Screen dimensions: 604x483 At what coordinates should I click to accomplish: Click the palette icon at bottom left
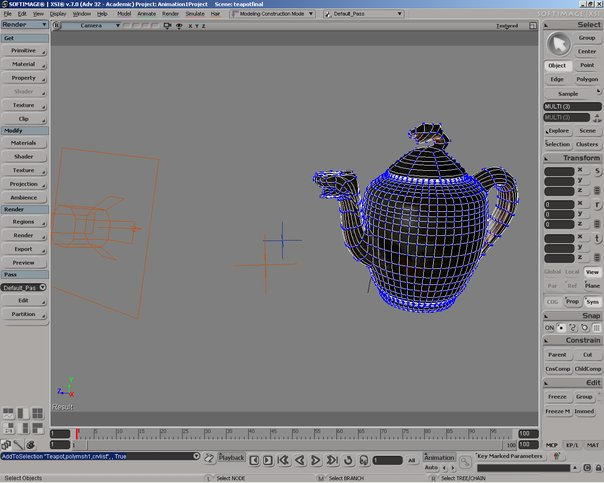30,445
